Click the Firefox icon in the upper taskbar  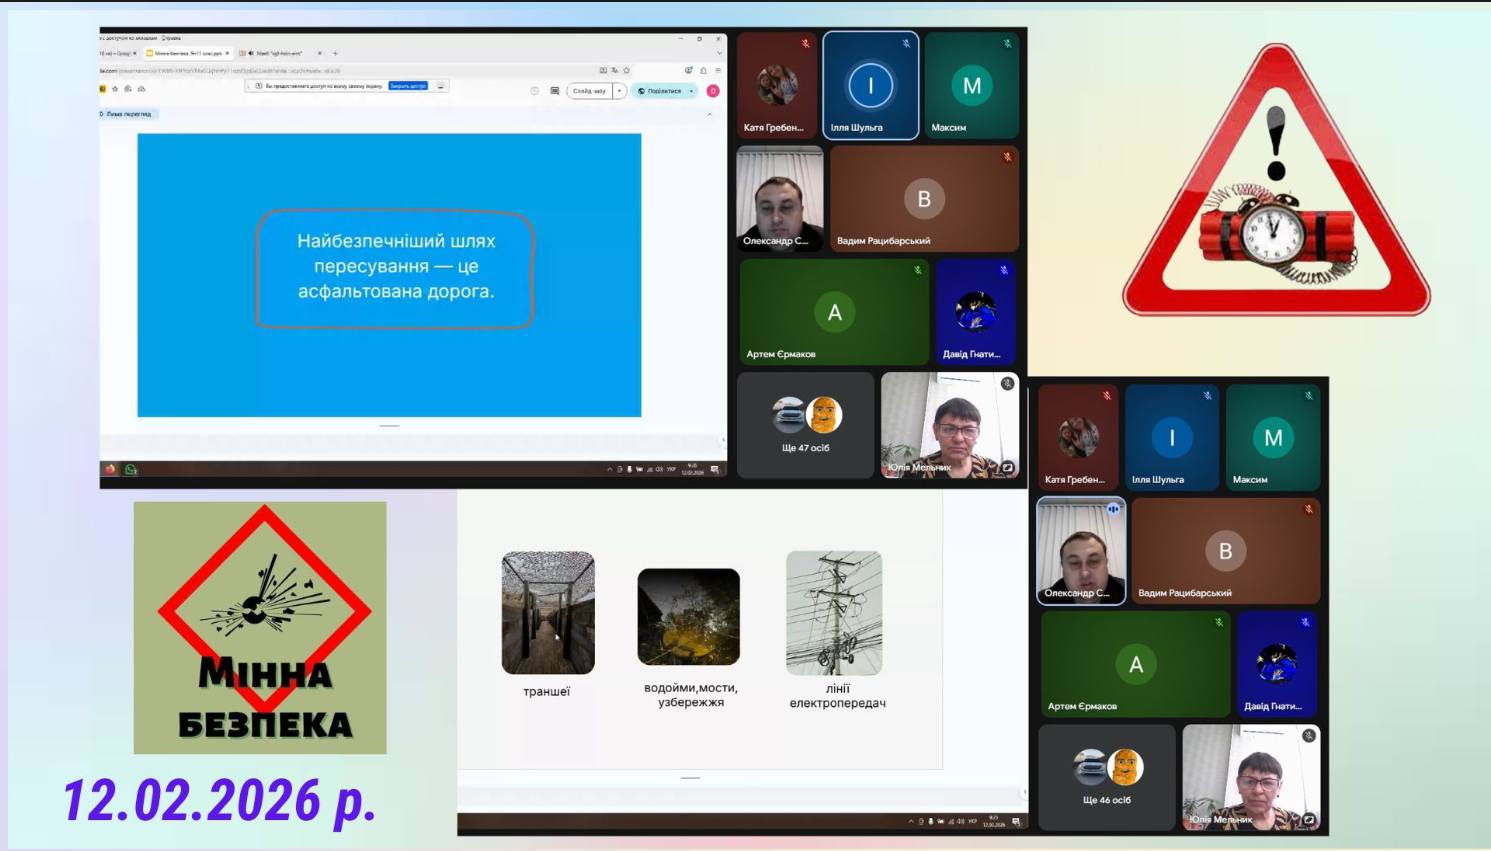tap(110, 469)
